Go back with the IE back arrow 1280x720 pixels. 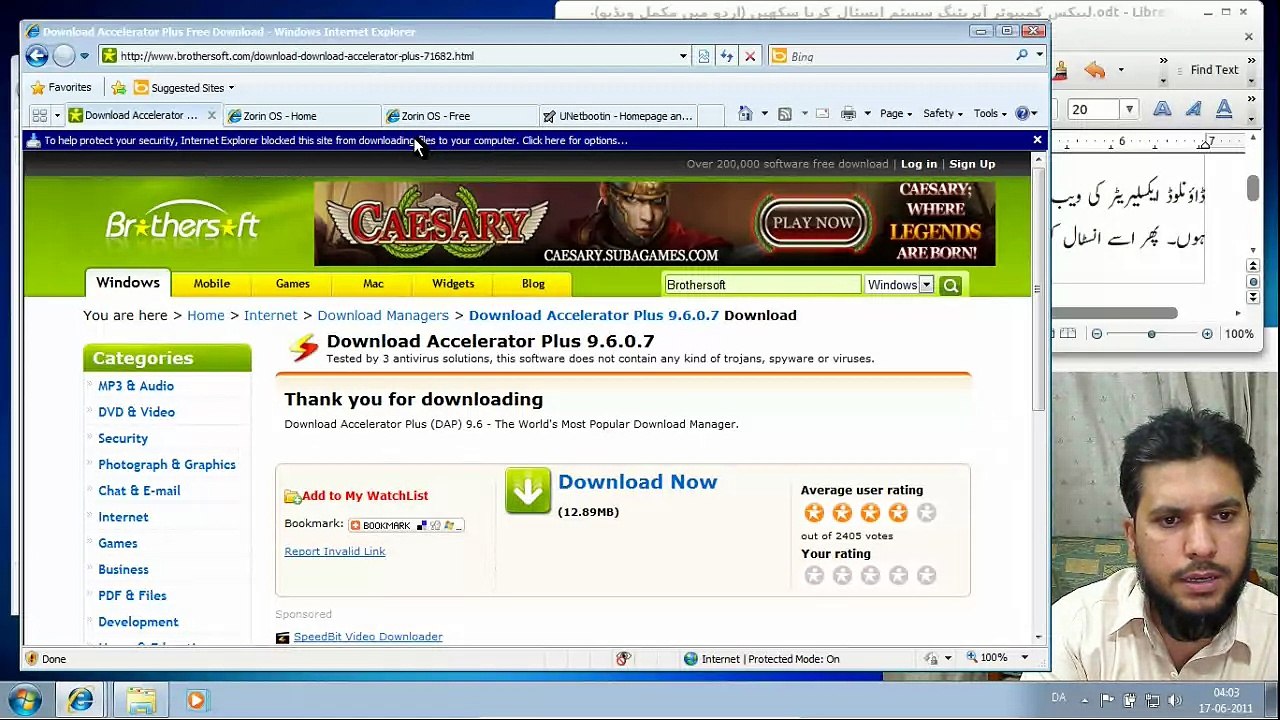click(x=37, y=56)
